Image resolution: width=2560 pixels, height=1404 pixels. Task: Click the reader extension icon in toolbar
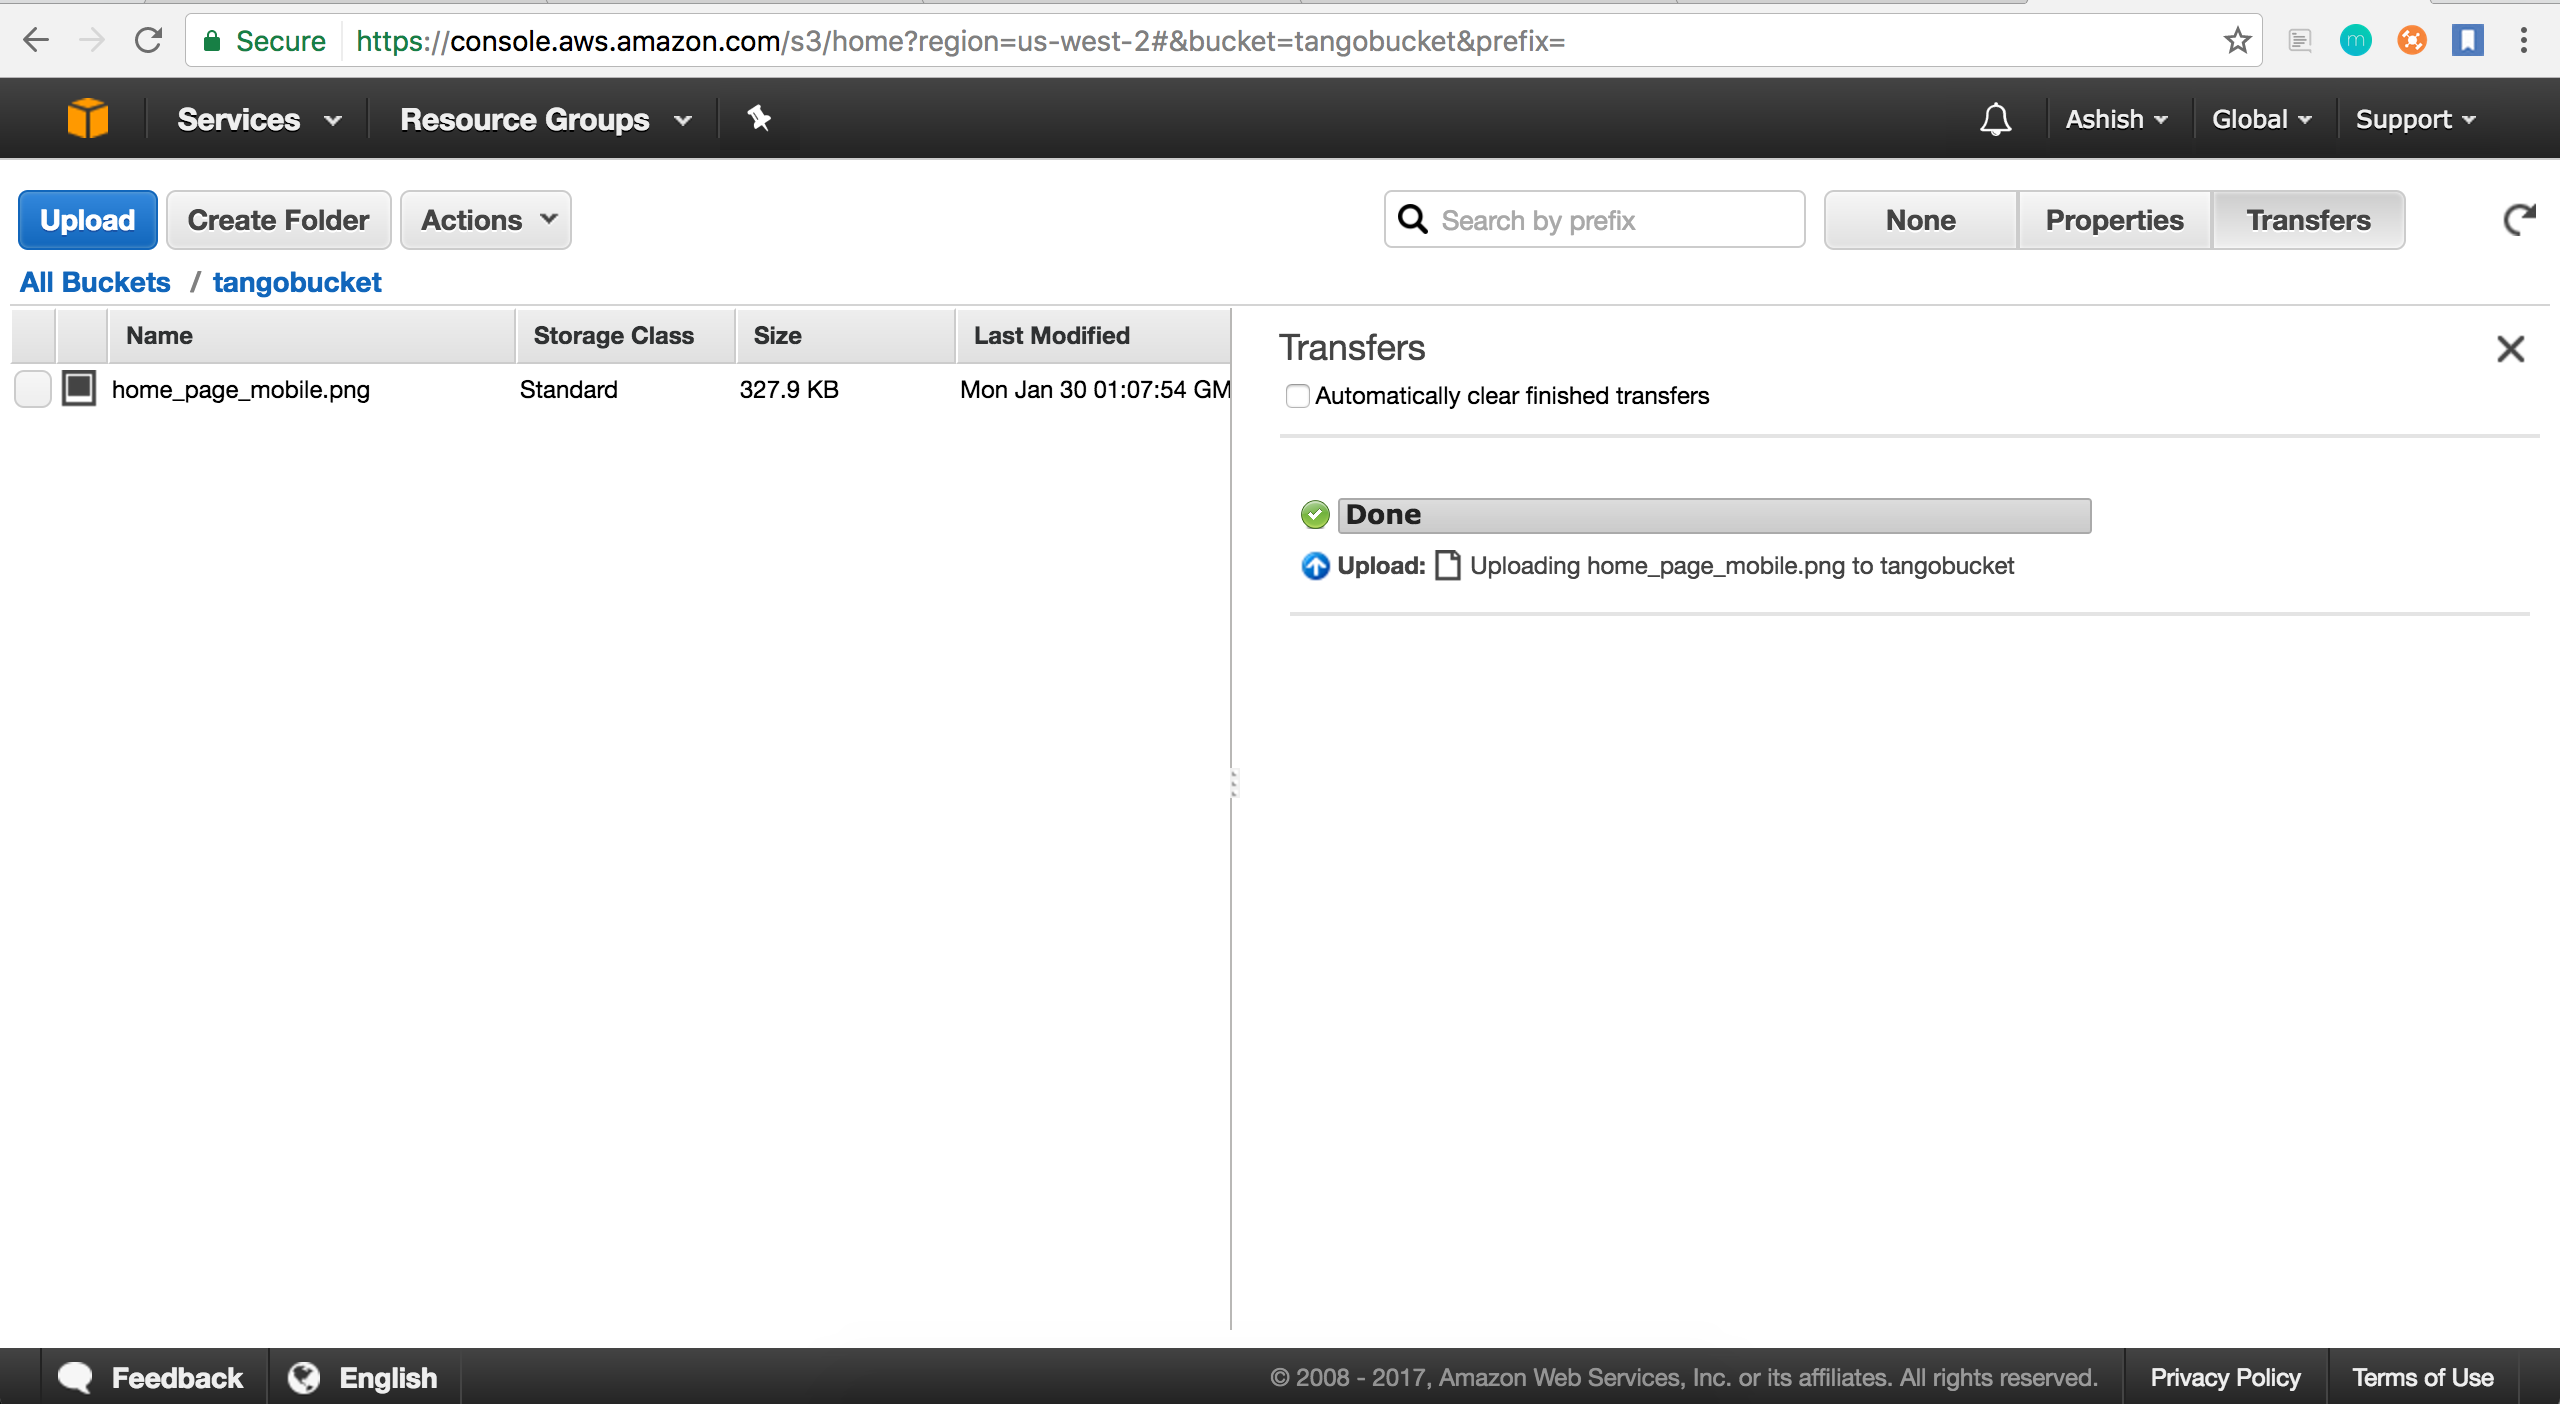(x=2300, y=40)
